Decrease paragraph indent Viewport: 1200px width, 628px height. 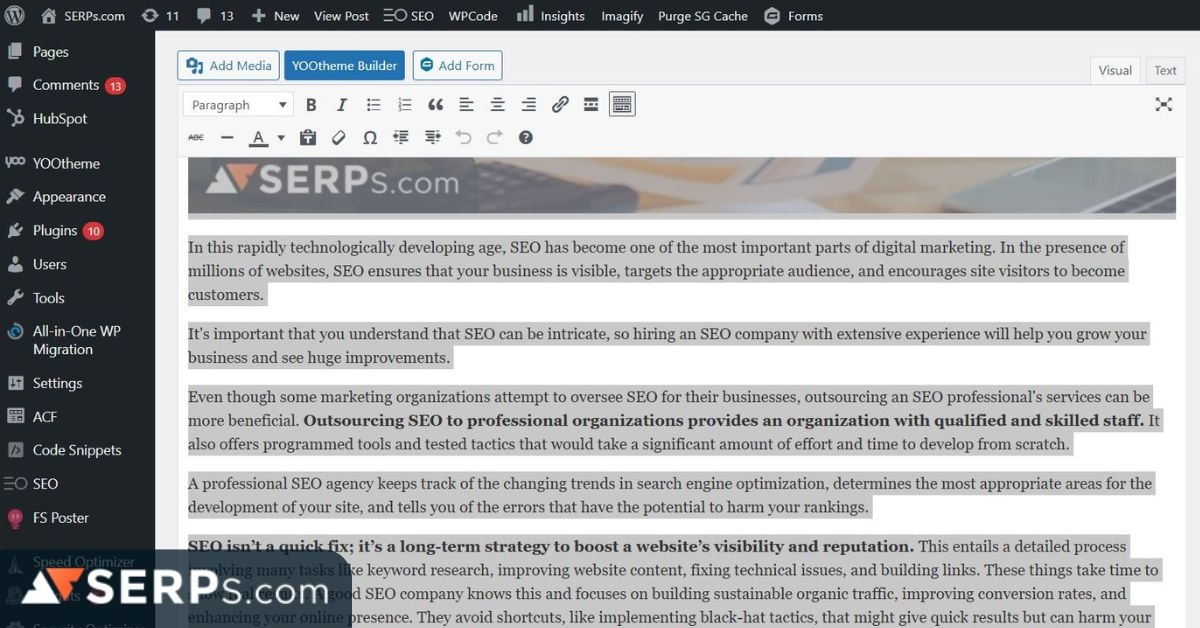click(x=401, y=137)
